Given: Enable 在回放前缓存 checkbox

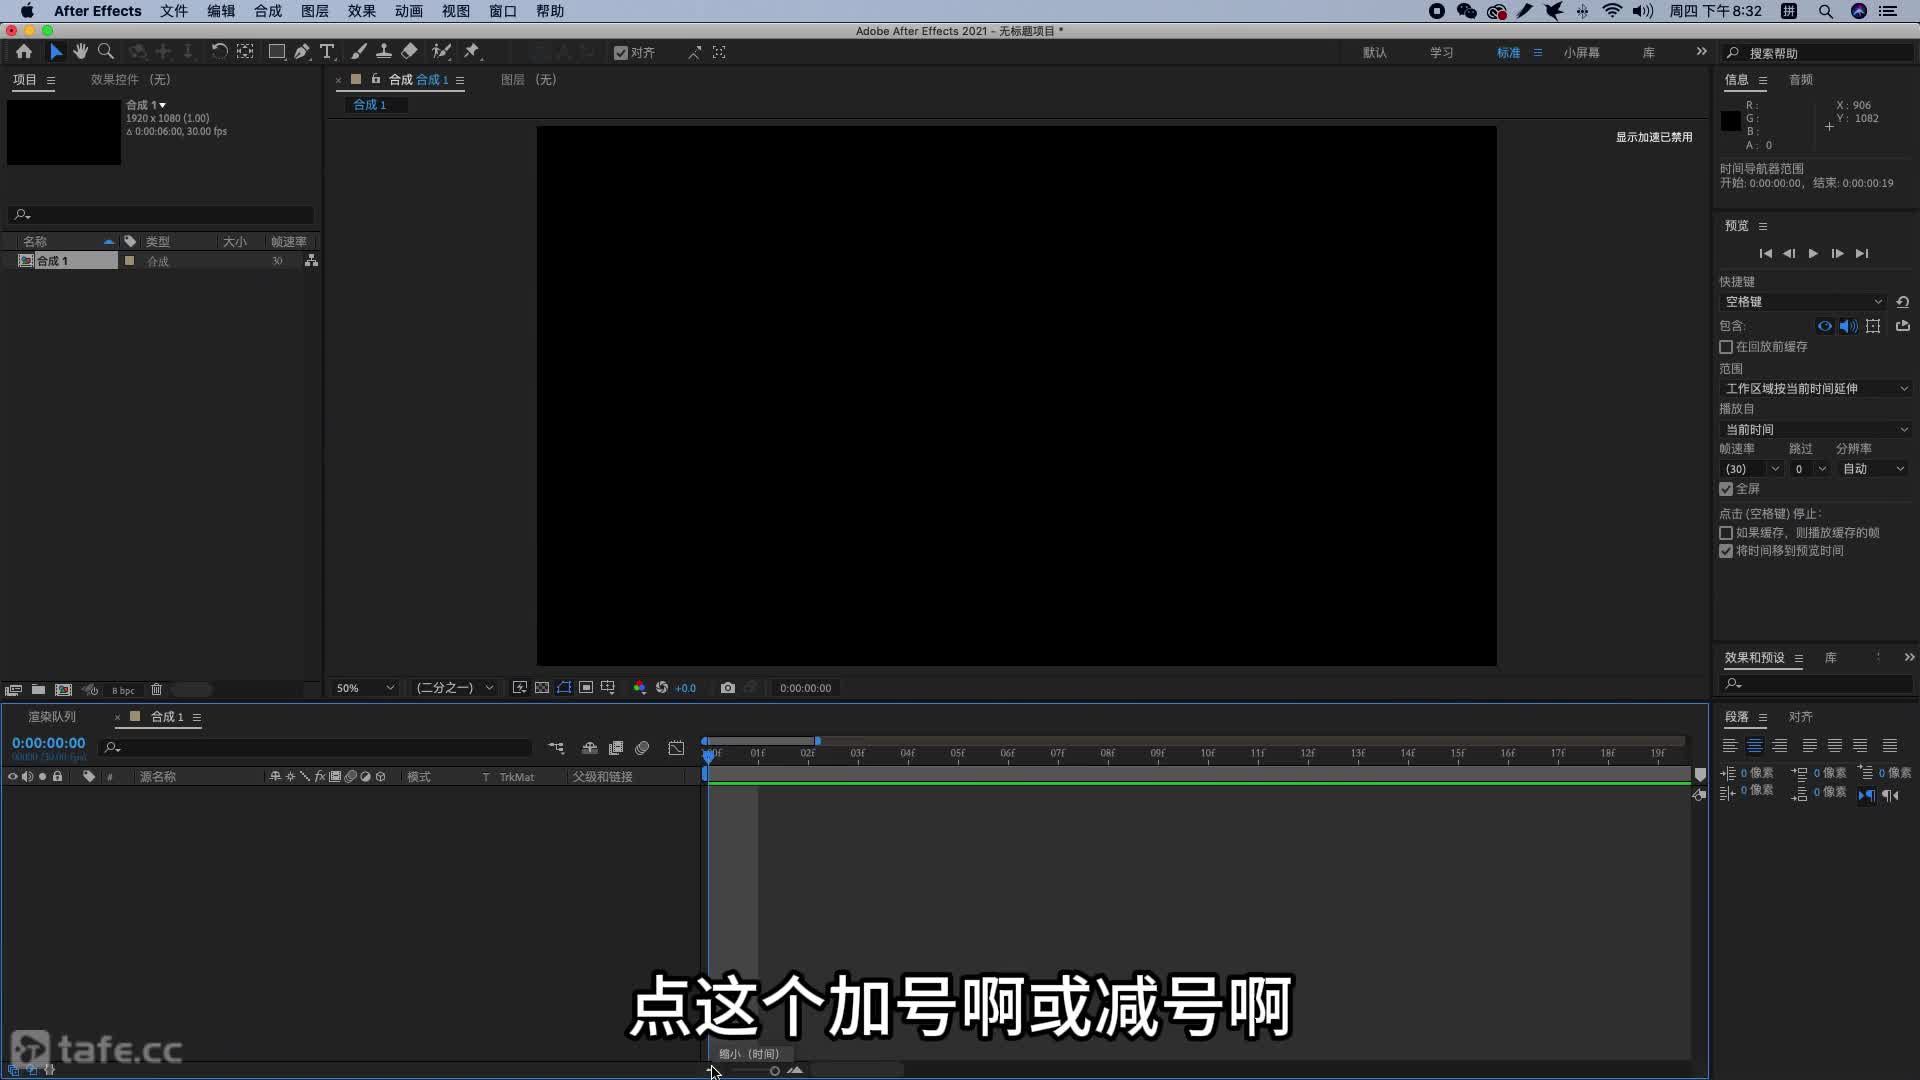Looking at the screenshot, I should 1726,347.
